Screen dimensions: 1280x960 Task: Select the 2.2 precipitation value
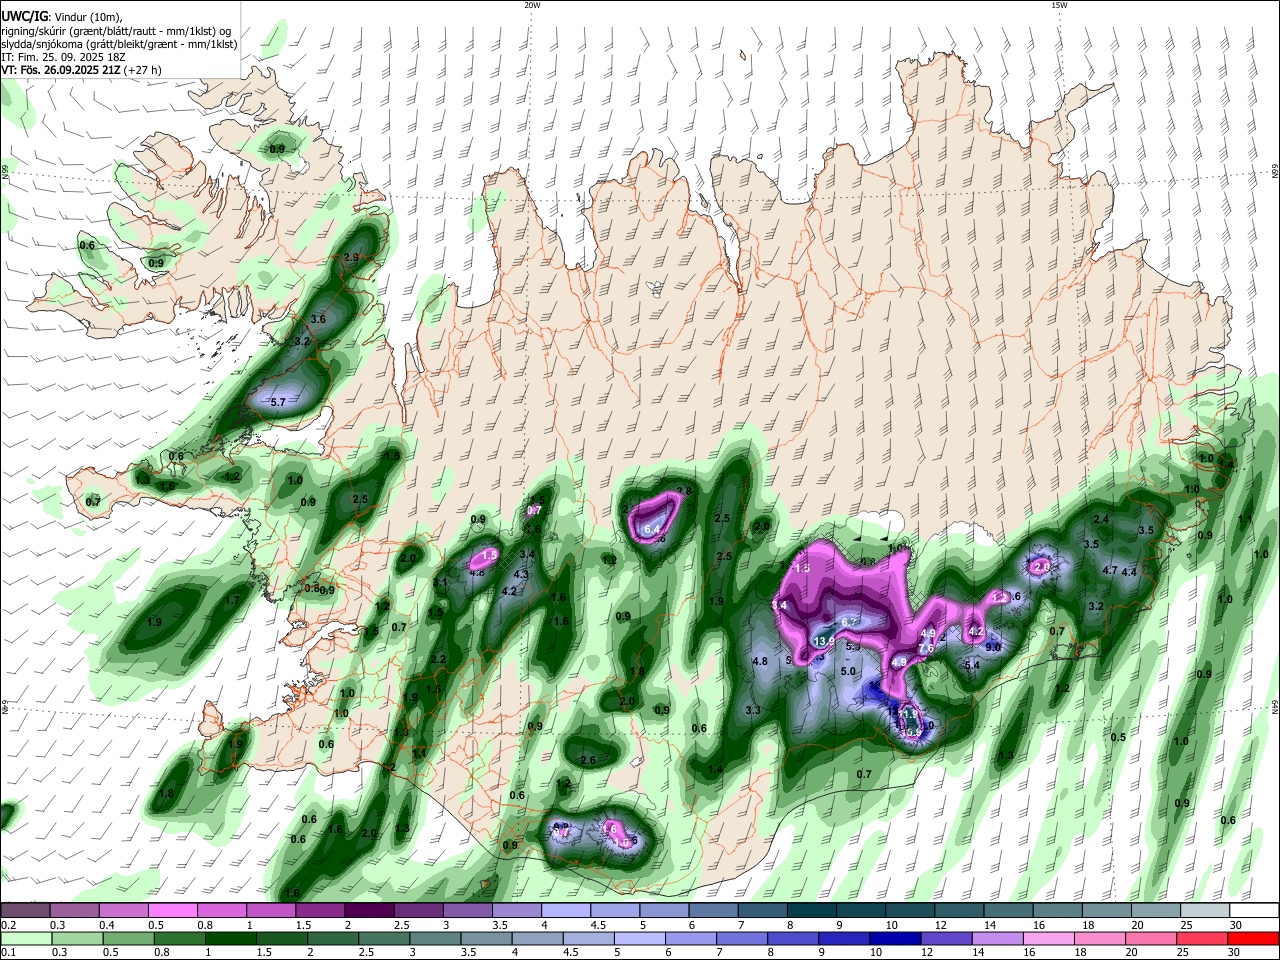[438, 660]
